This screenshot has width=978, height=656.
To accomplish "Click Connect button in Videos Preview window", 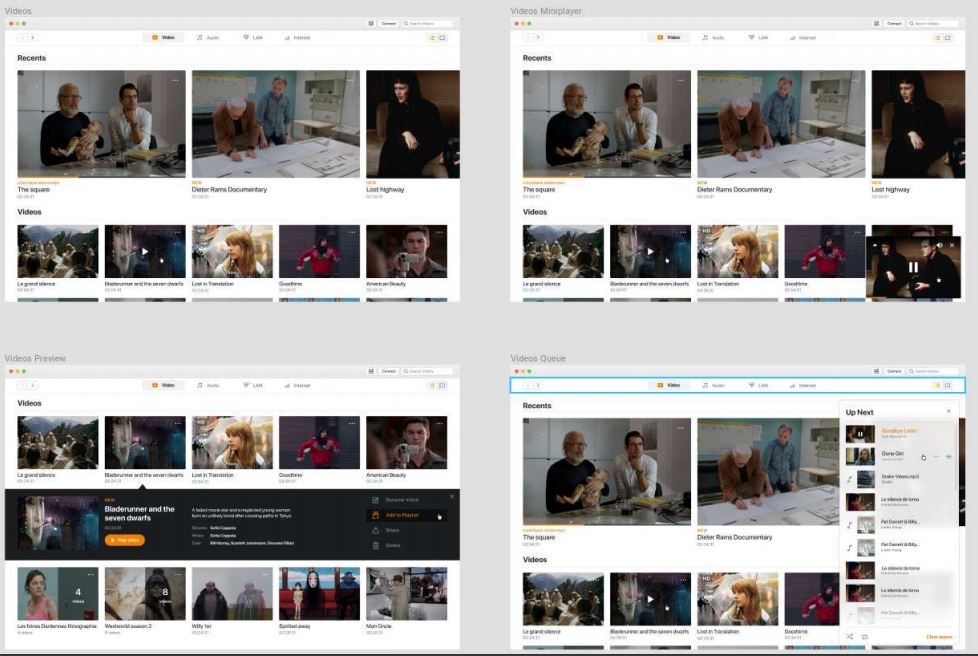I will [x=389, y=371].
